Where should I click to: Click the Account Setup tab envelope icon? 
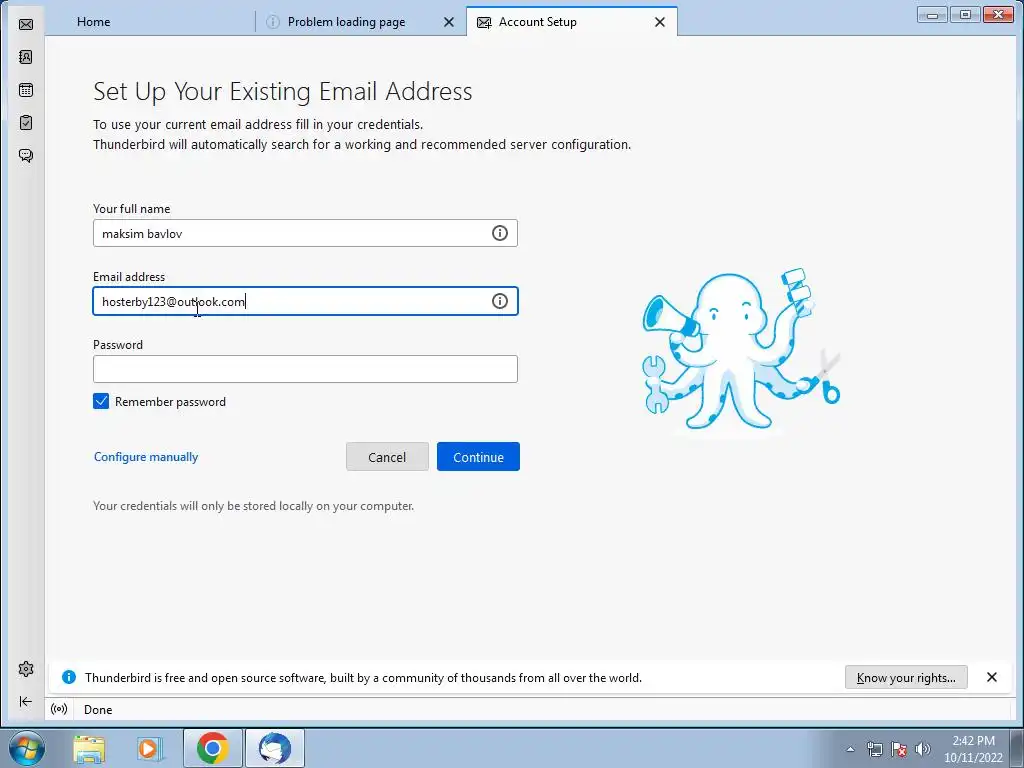[484, 23]
